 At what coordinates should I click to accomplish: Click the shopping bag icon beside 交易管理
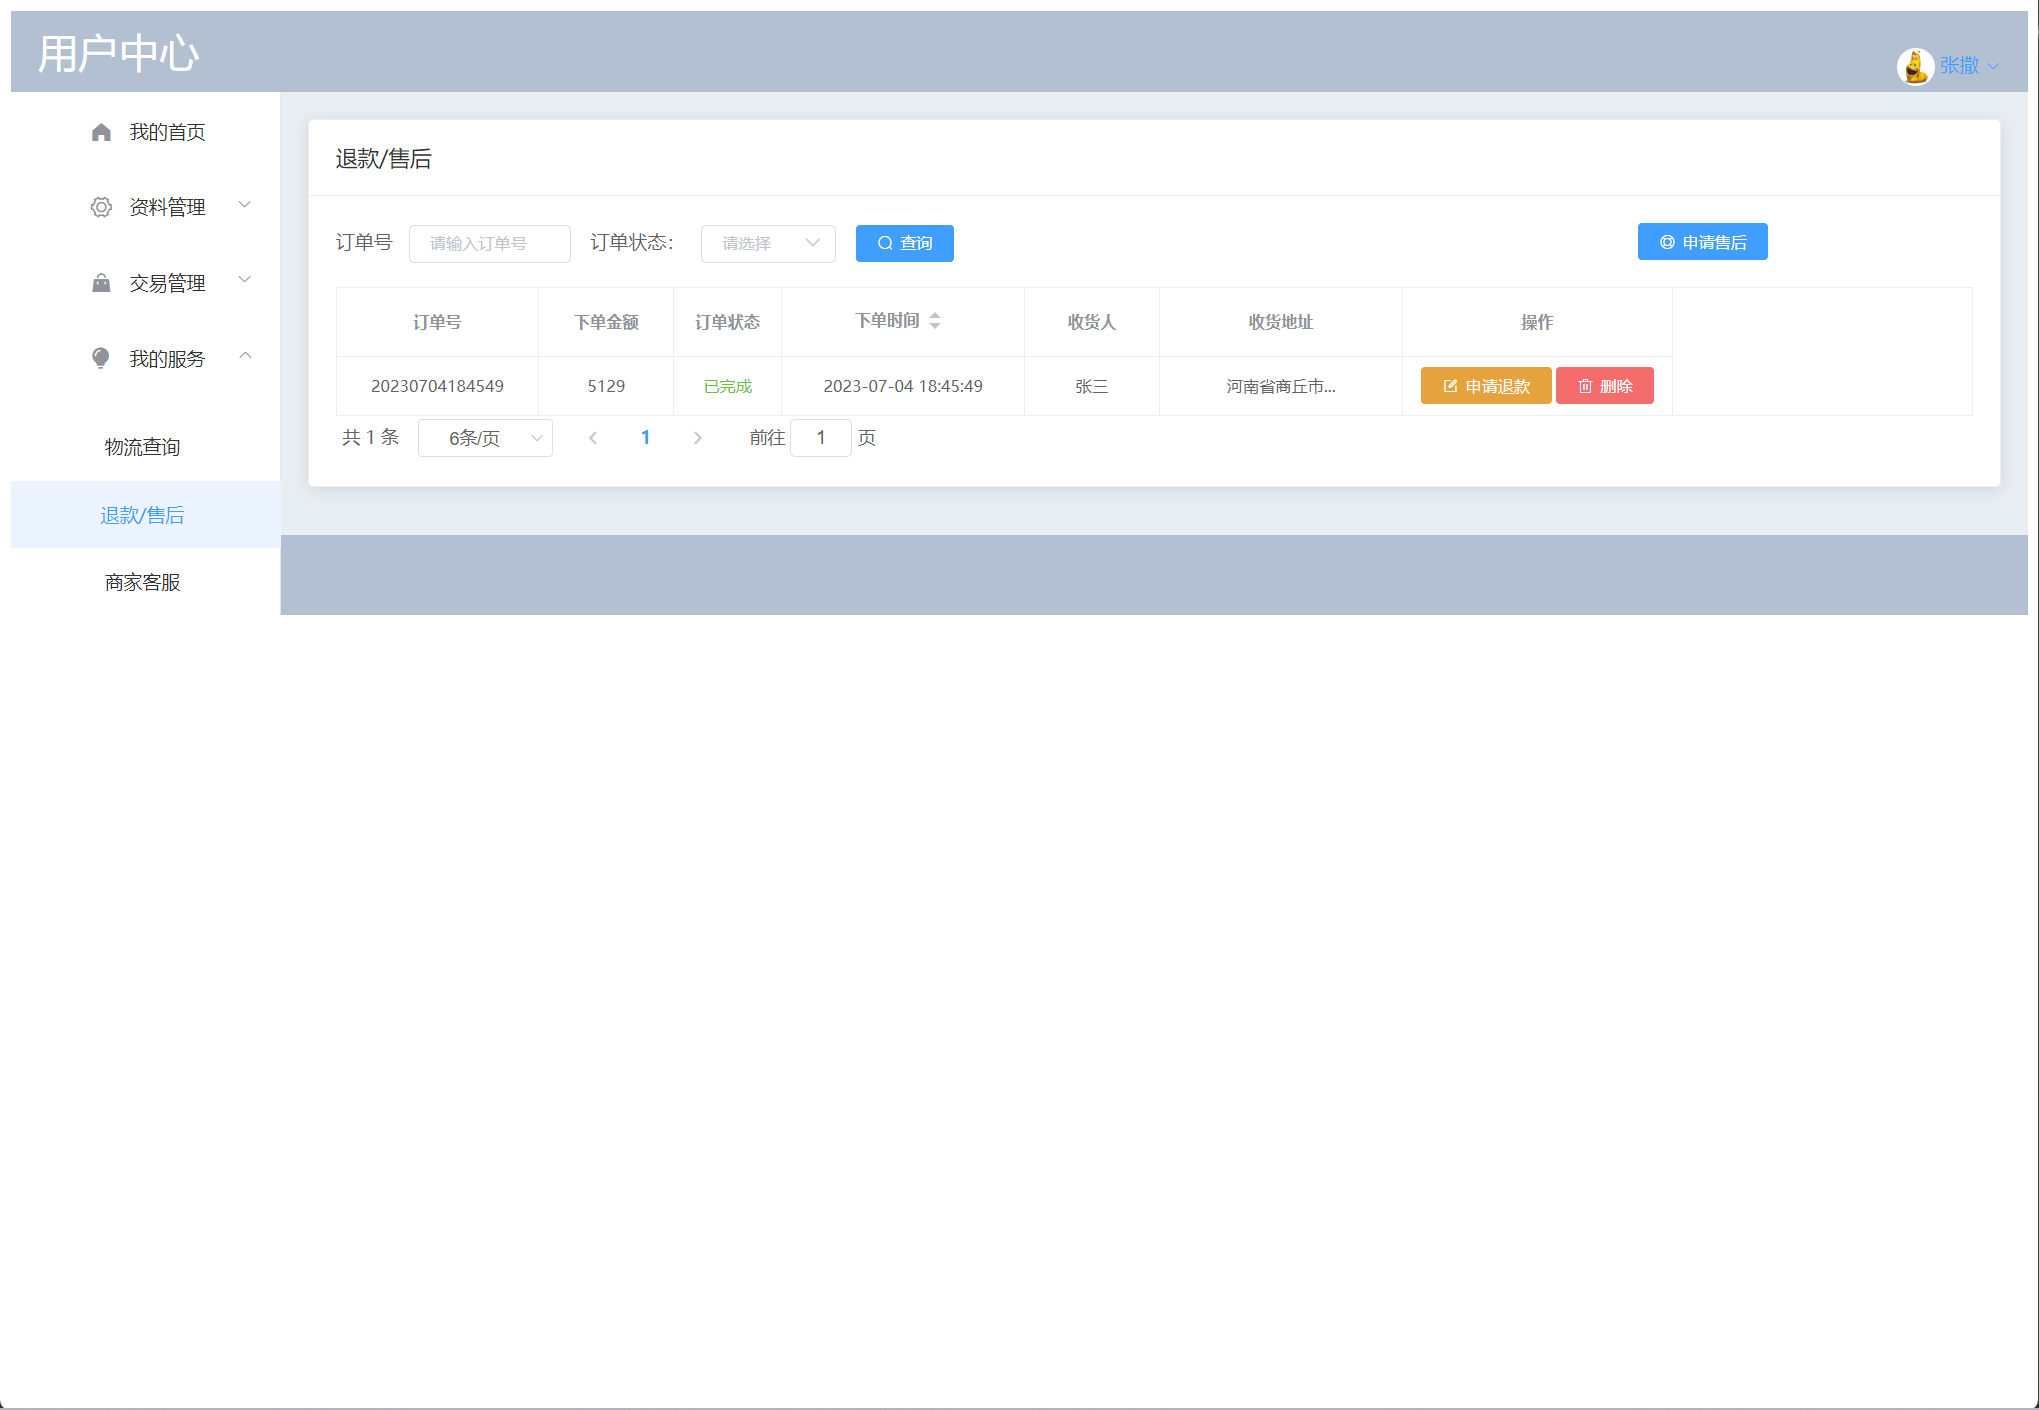(101, 283)
